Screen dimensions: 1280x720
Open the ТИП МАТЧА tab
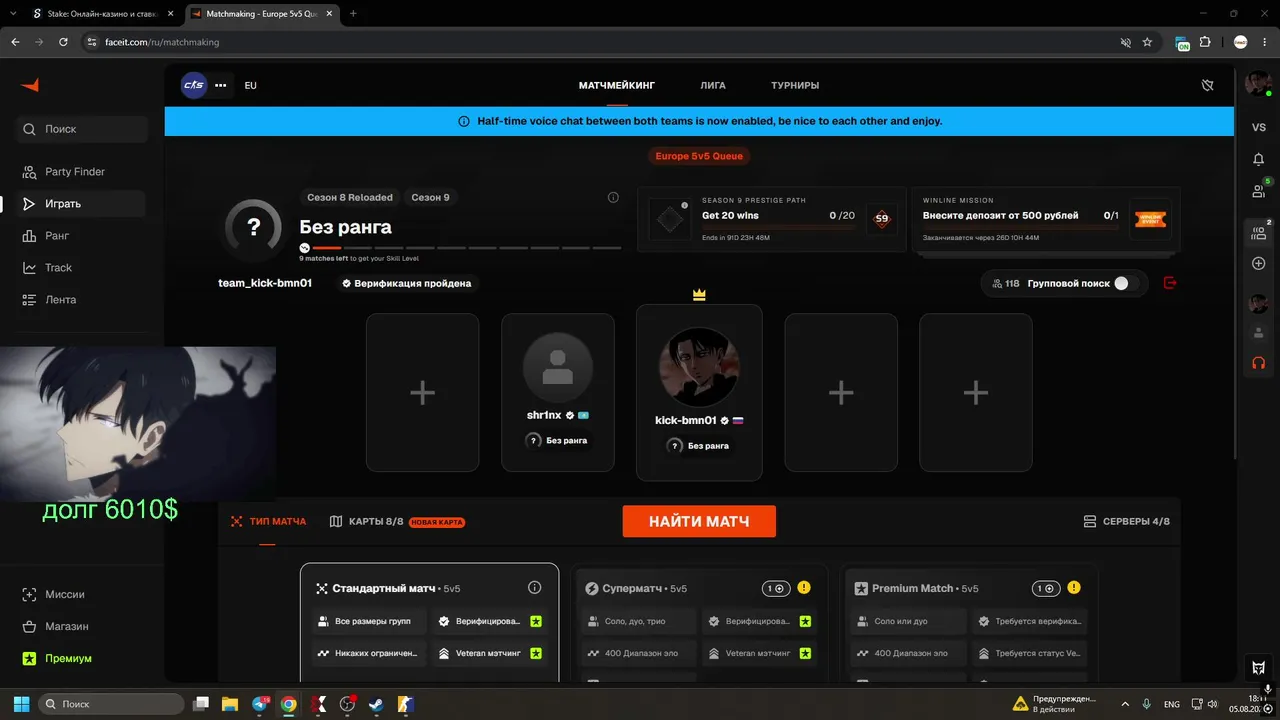268,522
